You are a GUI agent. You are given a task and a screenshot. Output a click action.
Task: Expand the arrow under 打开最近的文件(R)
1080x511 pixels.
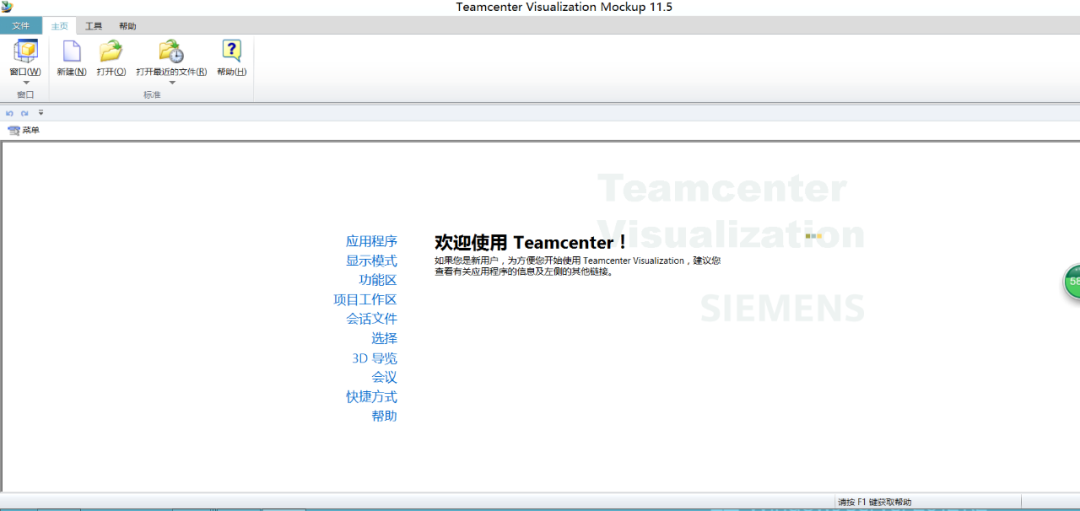(x=172, y=83)
